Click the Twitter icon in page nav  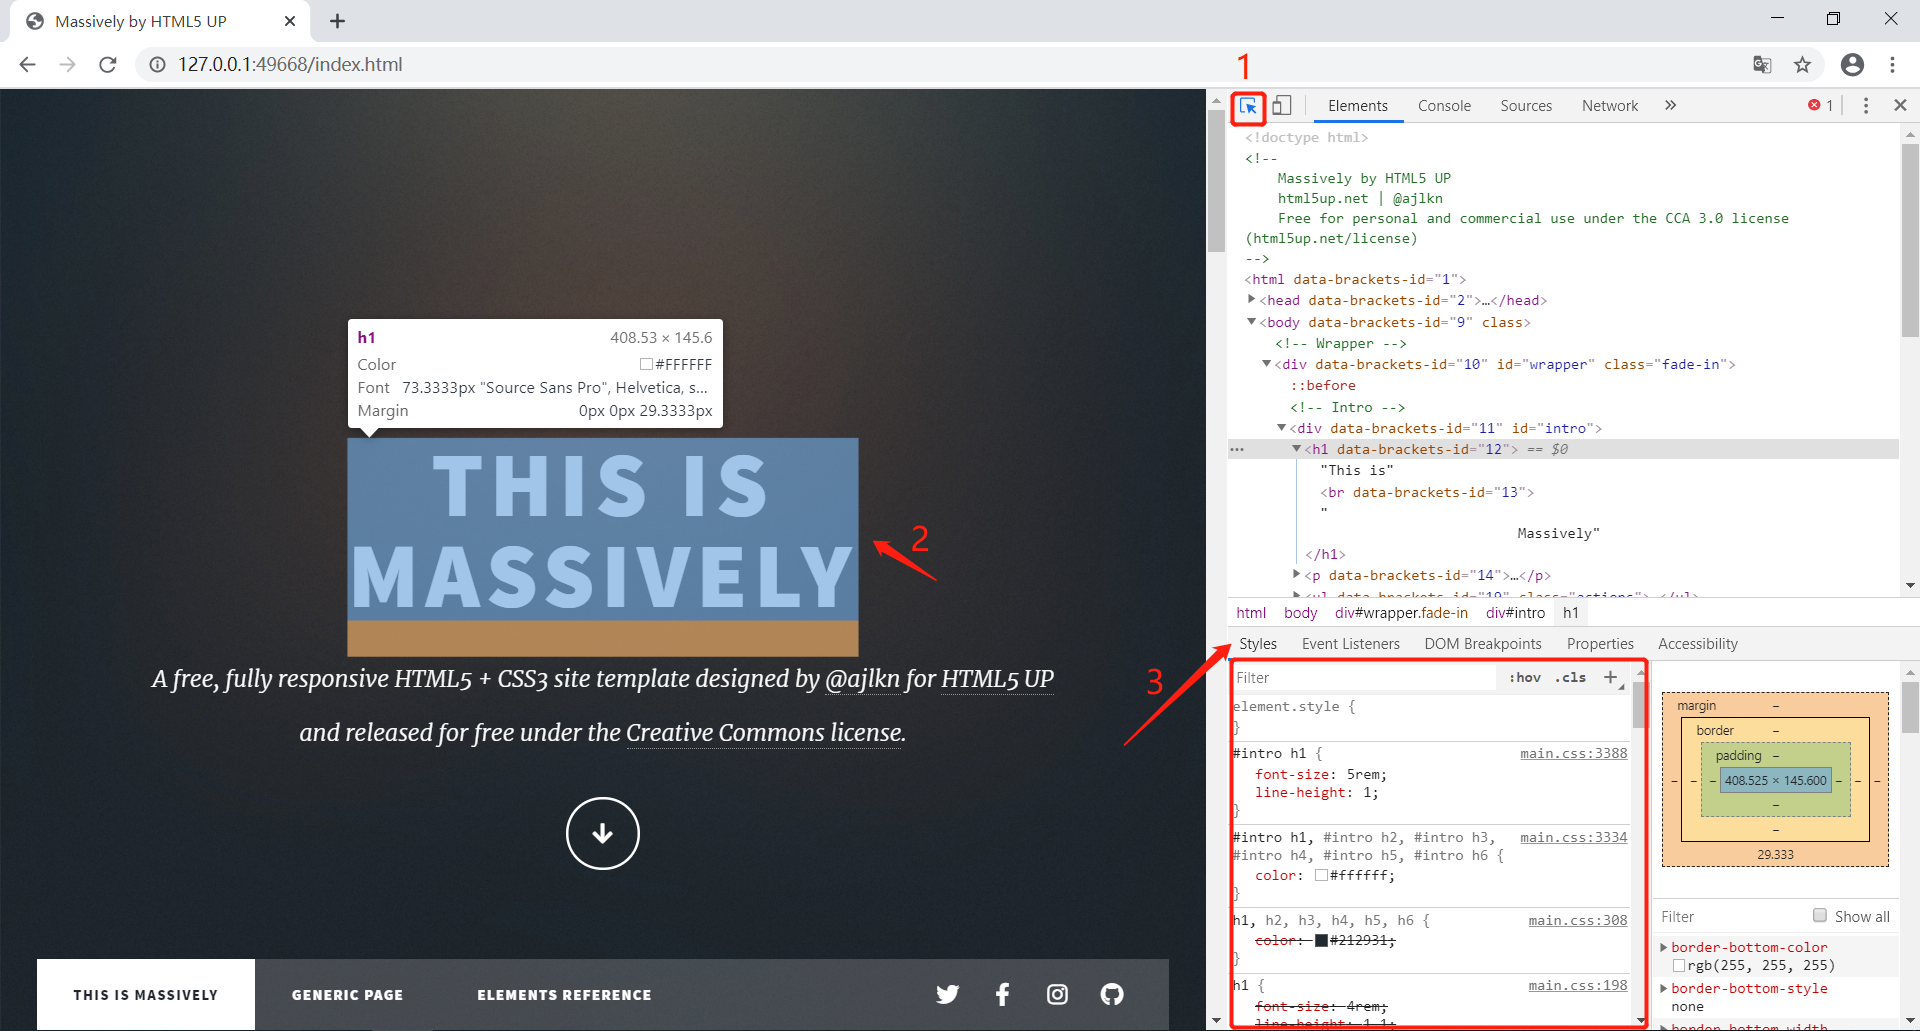click(947, 994)
